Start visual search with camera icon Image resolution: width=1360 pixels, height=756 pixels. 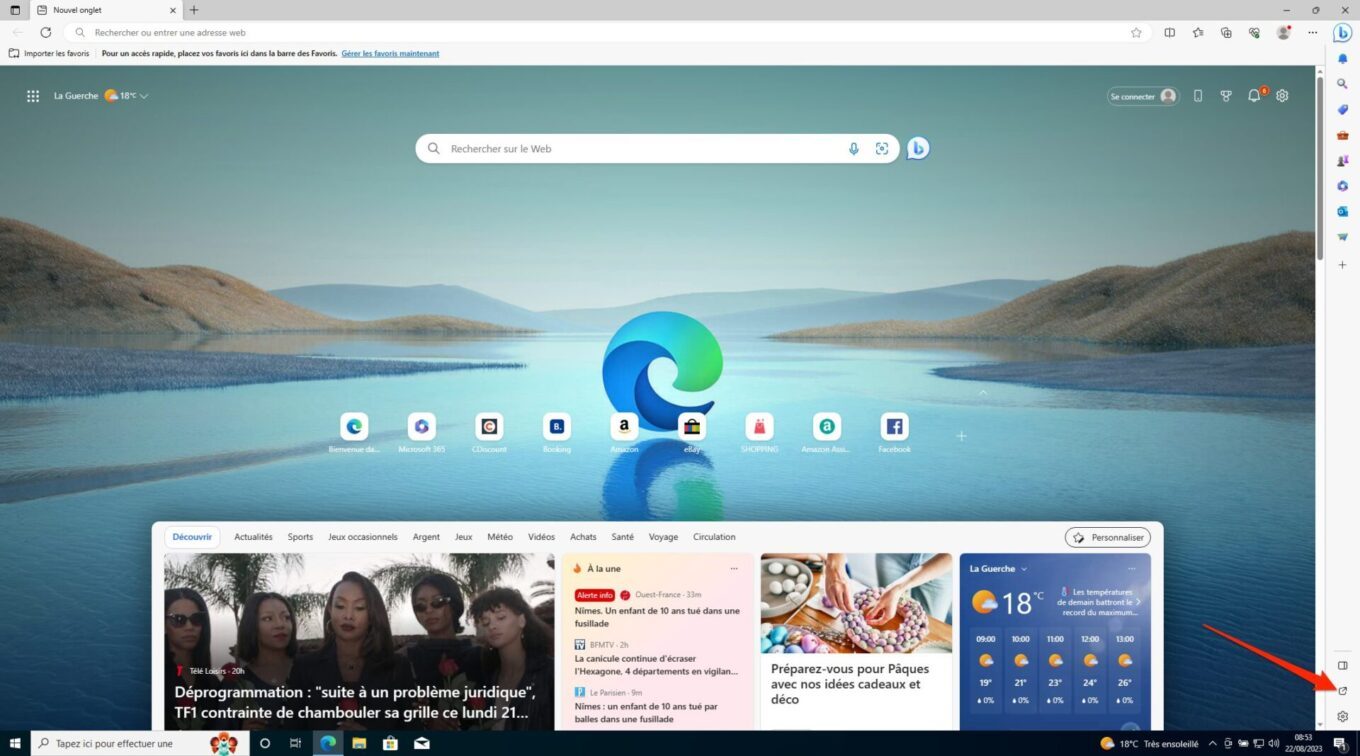(x=882, y=149)
